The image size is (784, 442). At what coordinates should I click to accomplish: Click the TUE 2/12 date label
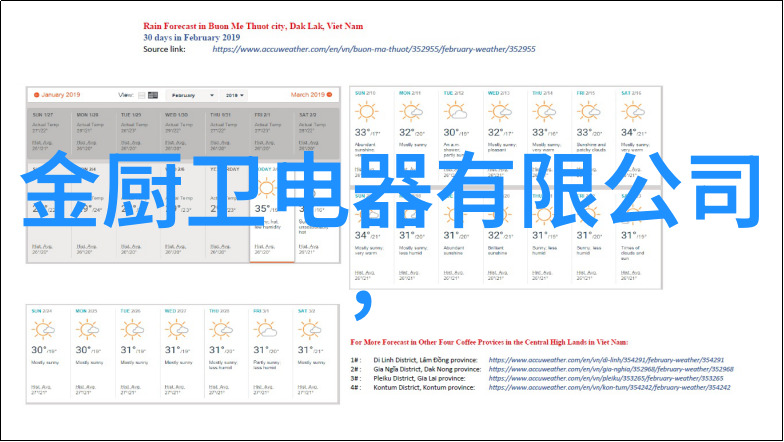point(454,93)
